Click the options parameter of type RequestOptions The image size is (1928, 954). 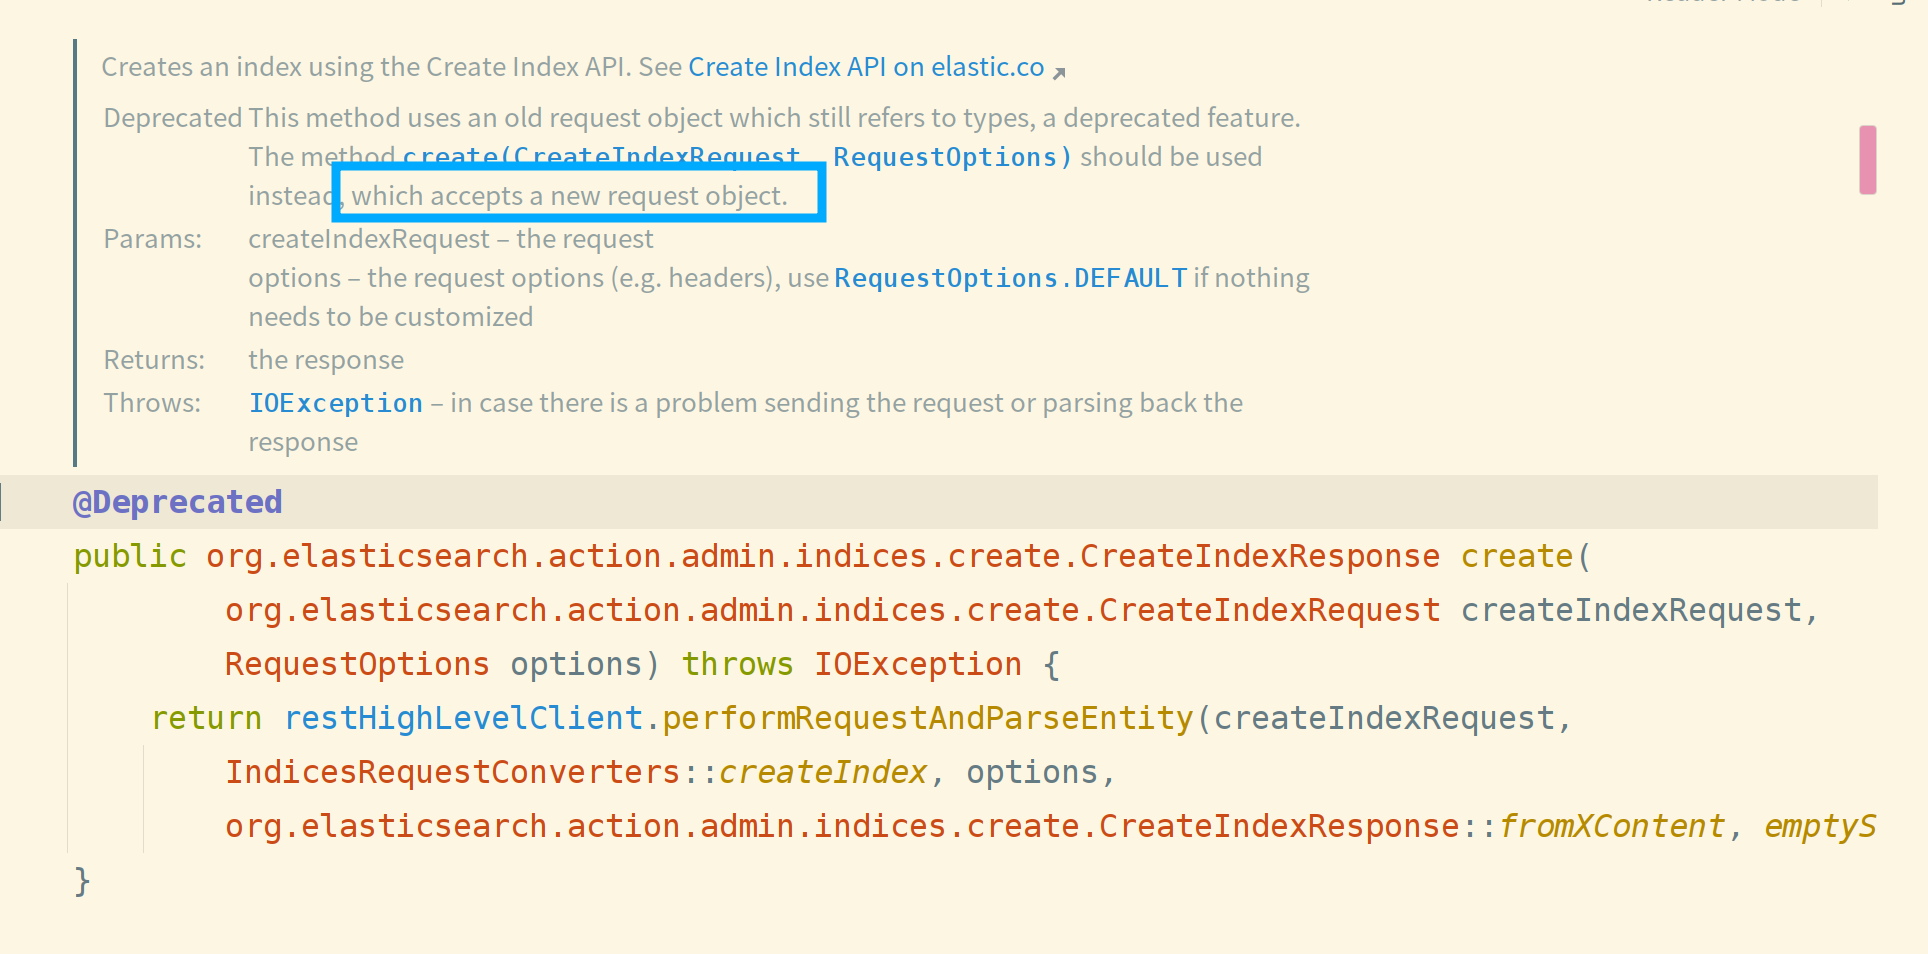tap(575, 663)
